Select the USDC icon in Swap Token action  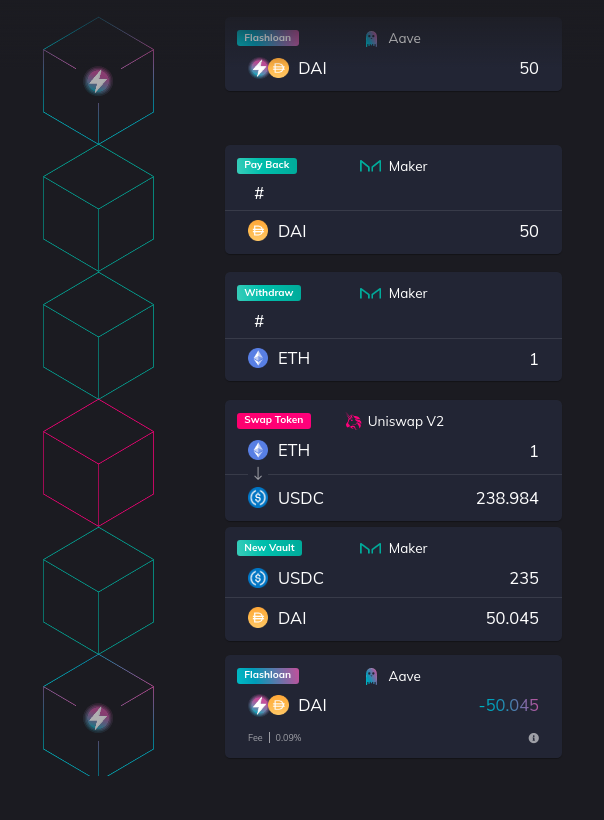[258, 498]
